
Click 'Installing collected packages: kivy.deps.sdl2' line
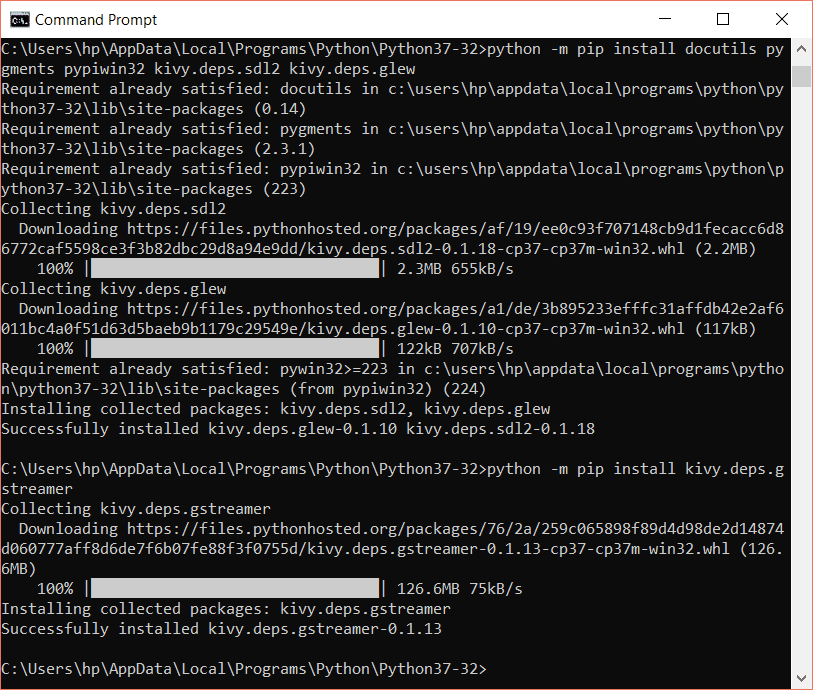[x=275, y=409]
